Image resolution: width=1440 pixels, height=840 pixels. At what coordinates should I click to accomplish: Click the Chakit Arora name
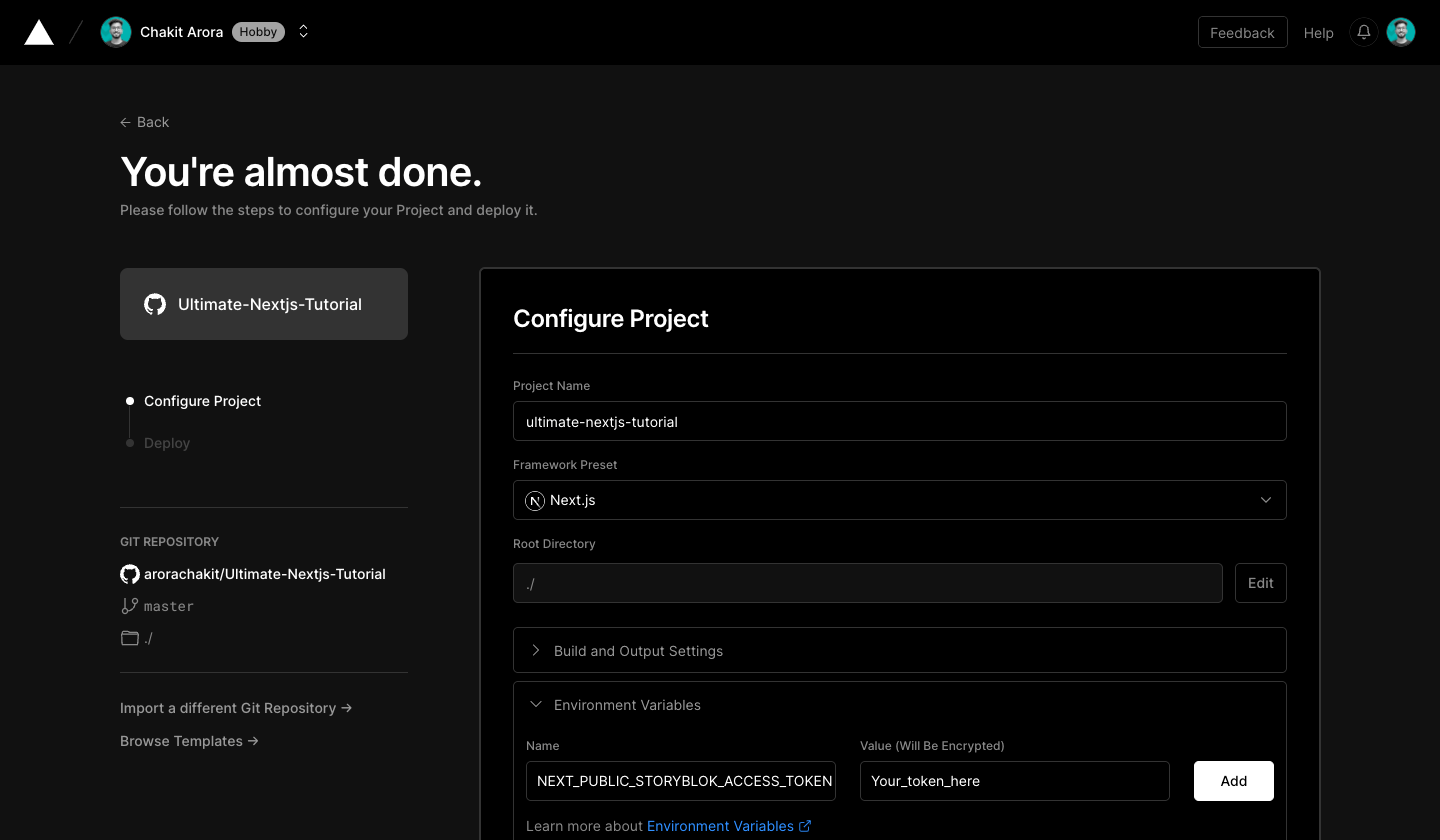click(181, 32)
